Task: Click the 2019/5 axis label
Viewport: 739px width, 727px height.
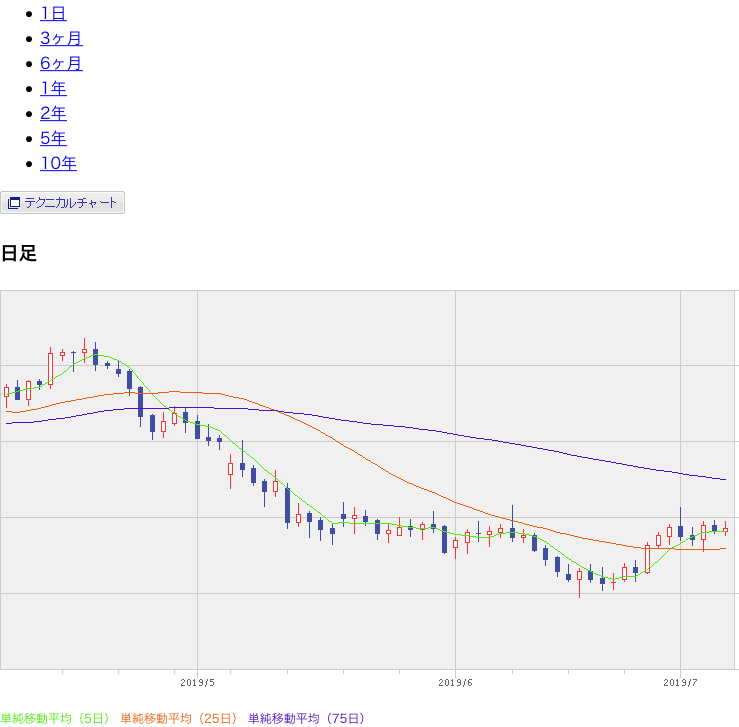Action: point(197,683)
